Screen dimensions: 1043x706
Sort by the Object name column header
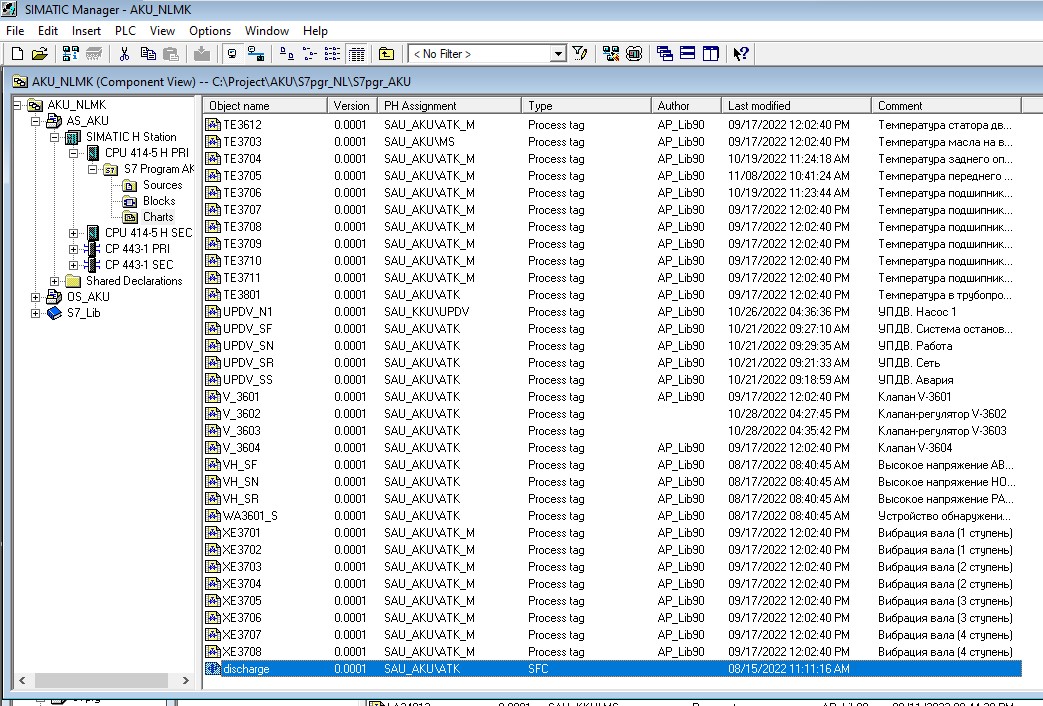click(x=265, y=105)
